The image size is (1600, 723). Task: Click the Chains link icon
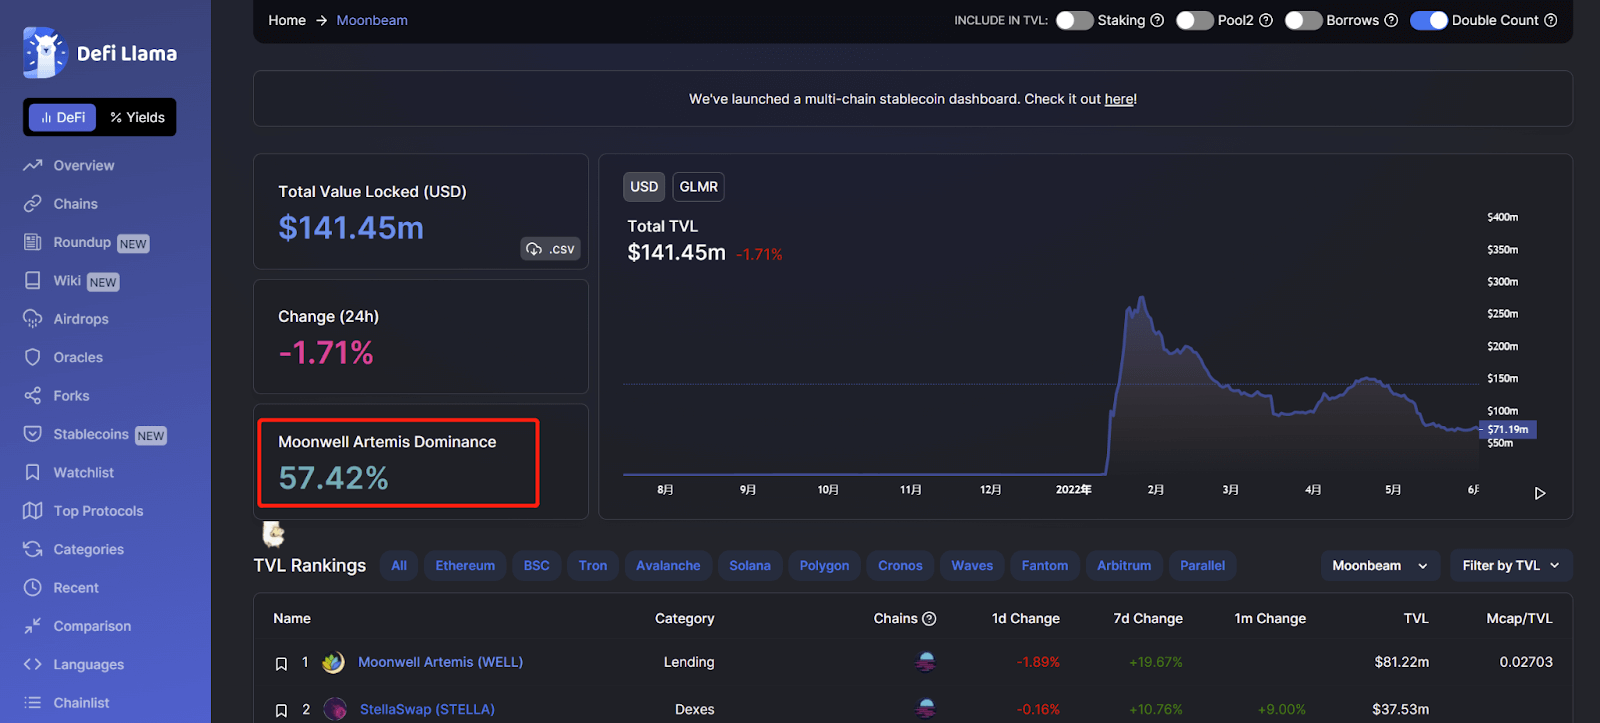(33, 204)
